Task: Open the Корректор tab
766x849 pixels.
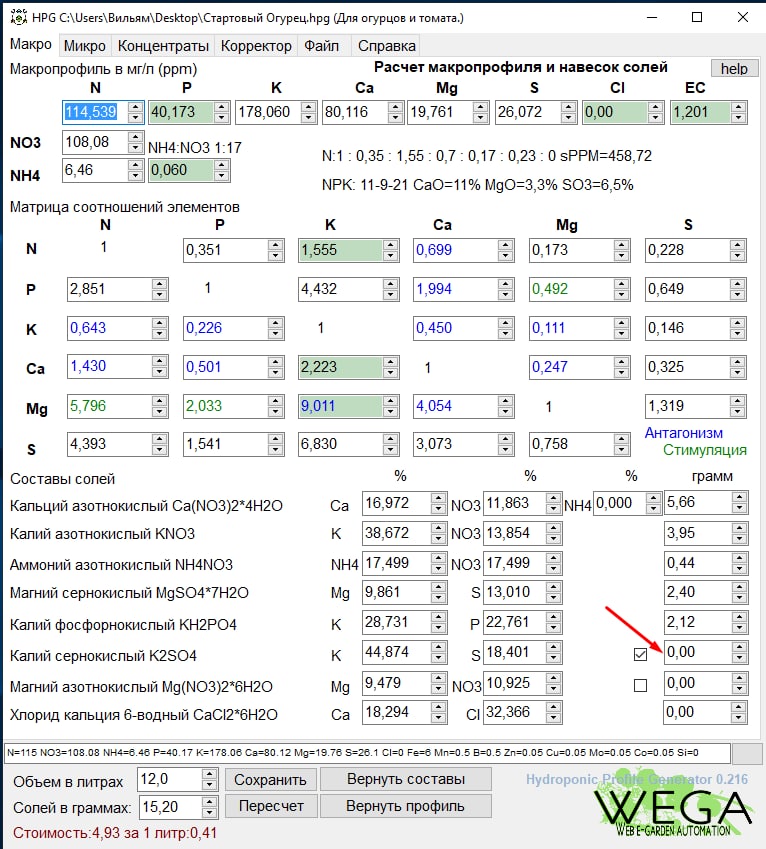Action: pos(256,46)
